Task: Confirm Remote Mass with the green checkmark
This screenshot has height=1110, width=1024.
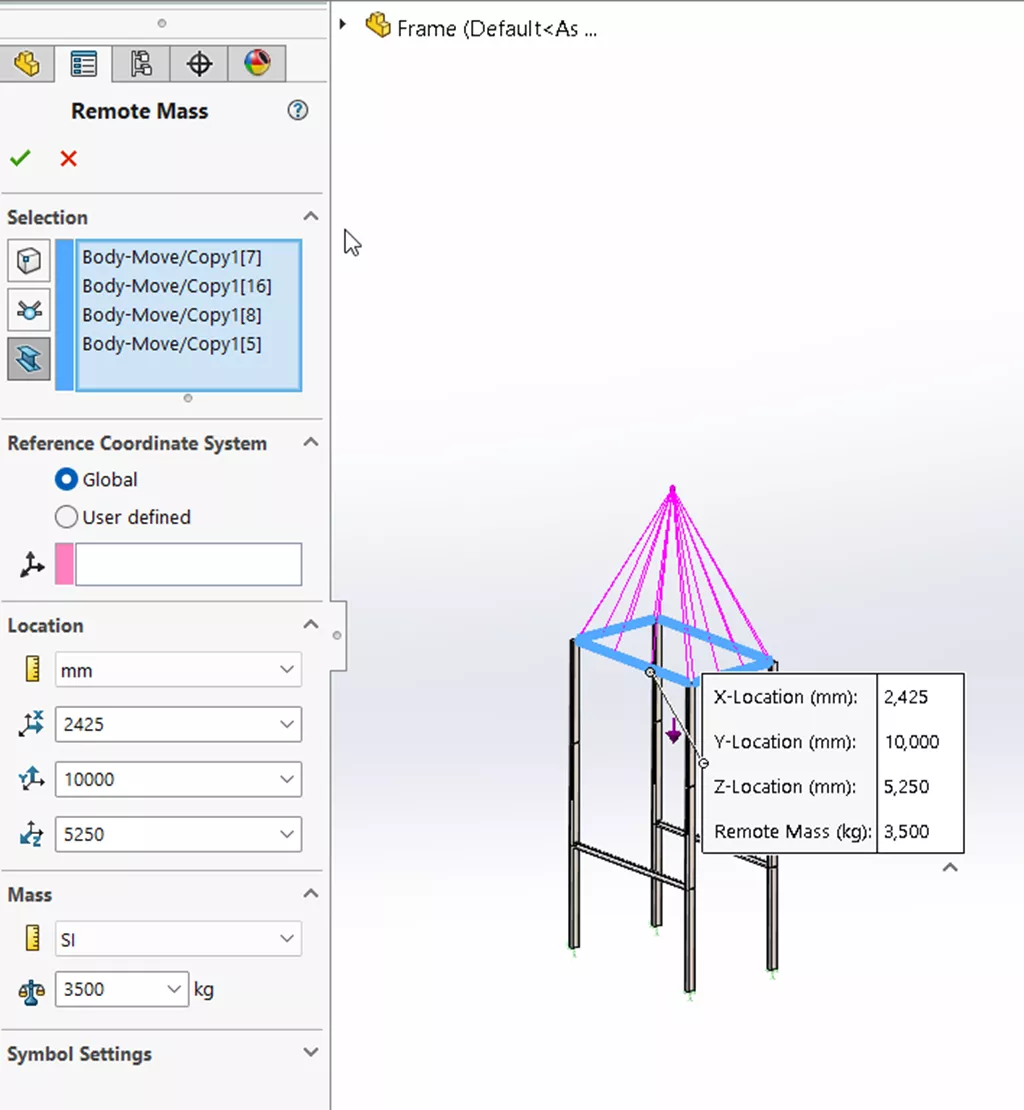Action: [20, 158]
